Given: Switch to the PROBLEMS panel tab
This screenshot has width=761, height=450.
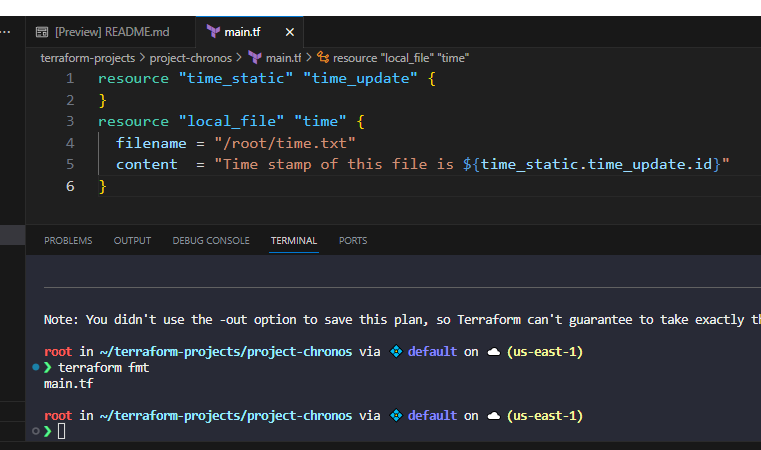Looking at the screenshot, I should [x=68, y=241].
